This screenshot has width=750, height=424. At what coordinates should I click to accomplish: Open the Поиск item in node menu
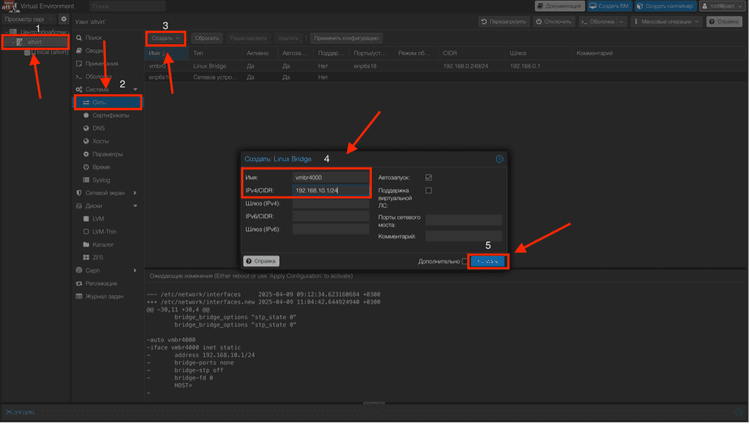(x=93, y=37)
